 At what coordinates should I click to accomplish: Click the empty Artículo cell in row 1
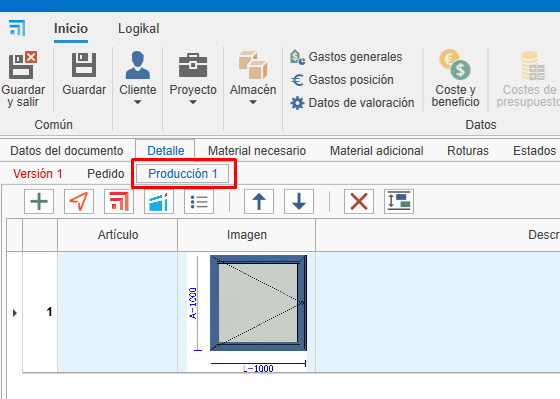[x=118, y=312]
